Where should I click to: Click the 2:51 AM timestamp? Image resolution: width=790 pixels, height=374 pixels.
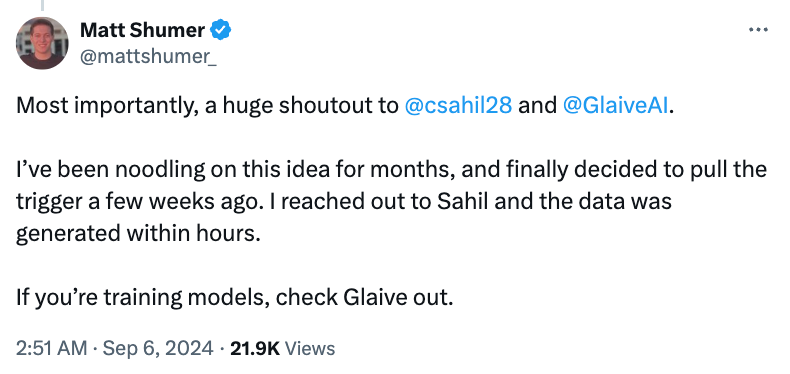tap(51, 348)
